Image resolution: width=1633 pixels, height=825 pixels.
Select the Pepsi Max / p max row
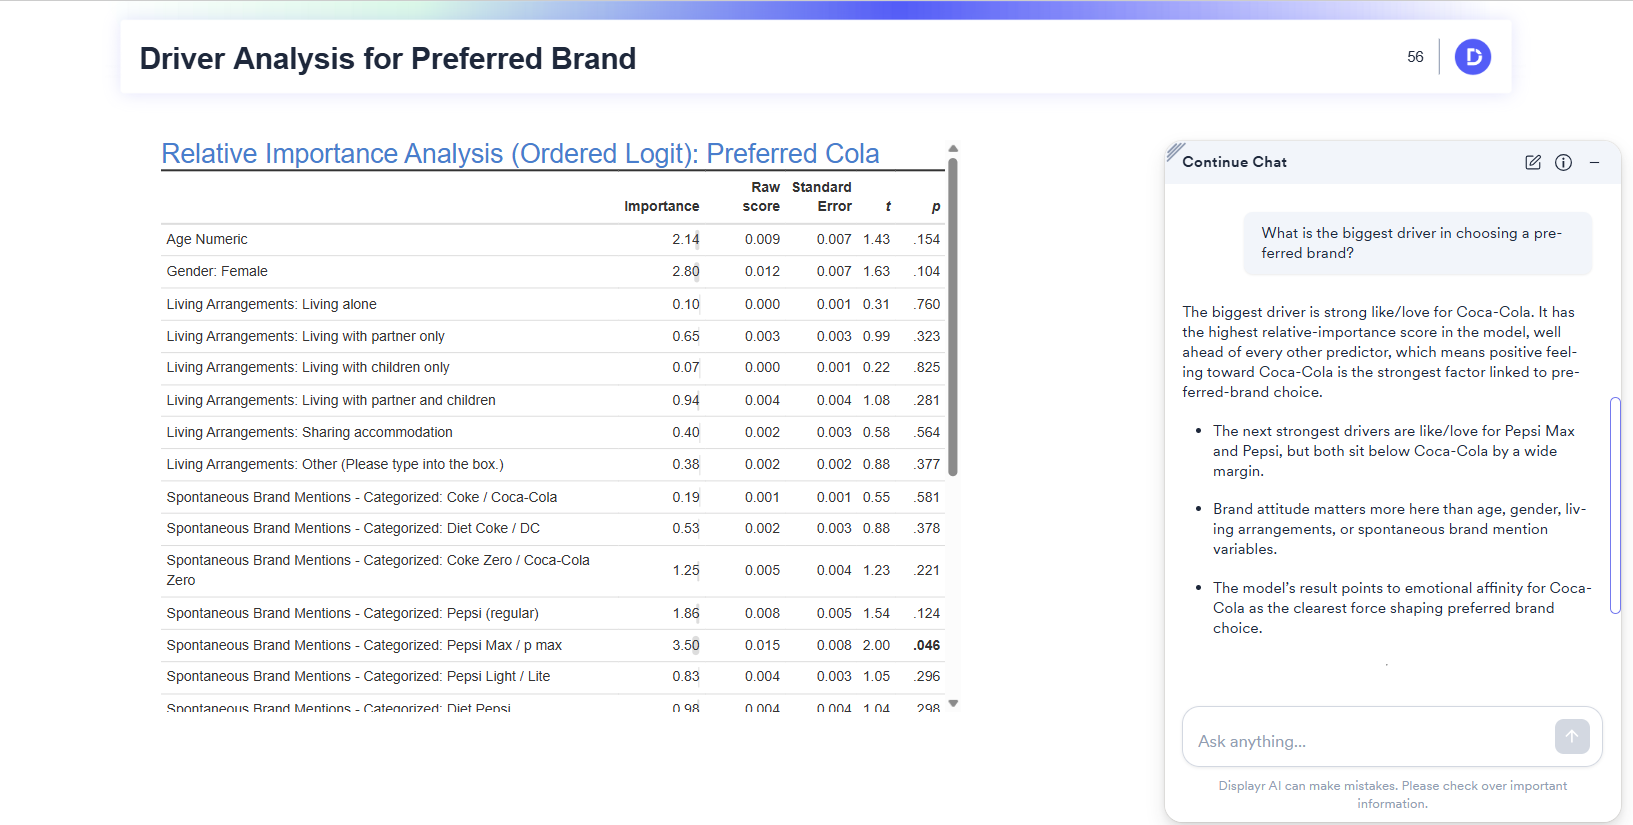tap(553, 645)
